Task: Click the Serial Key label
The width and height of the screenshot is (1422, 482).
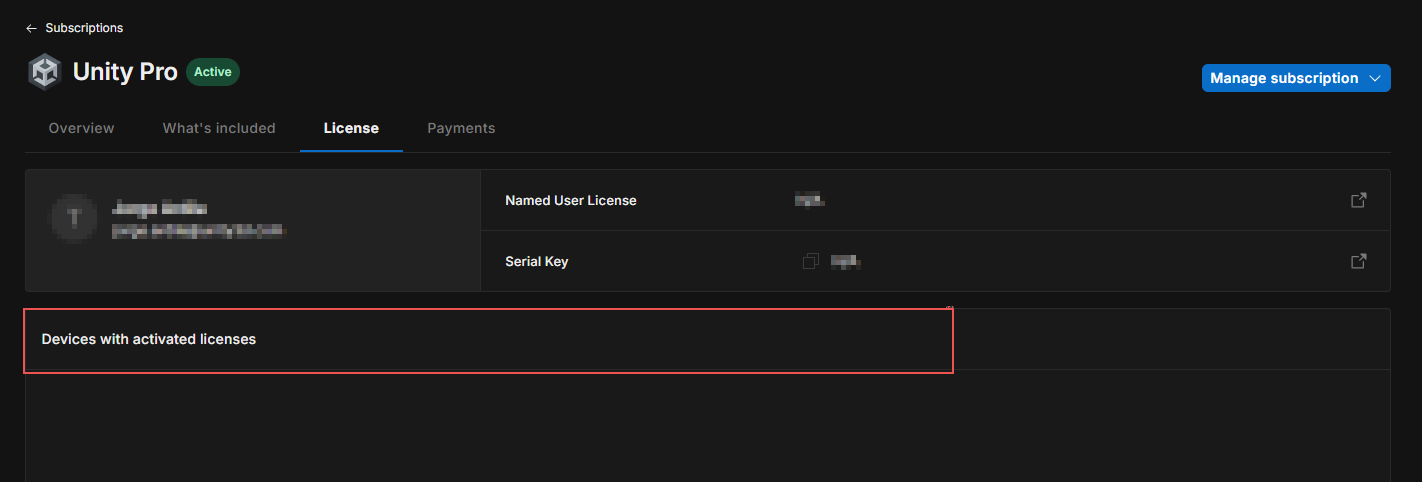Action: 537,261
